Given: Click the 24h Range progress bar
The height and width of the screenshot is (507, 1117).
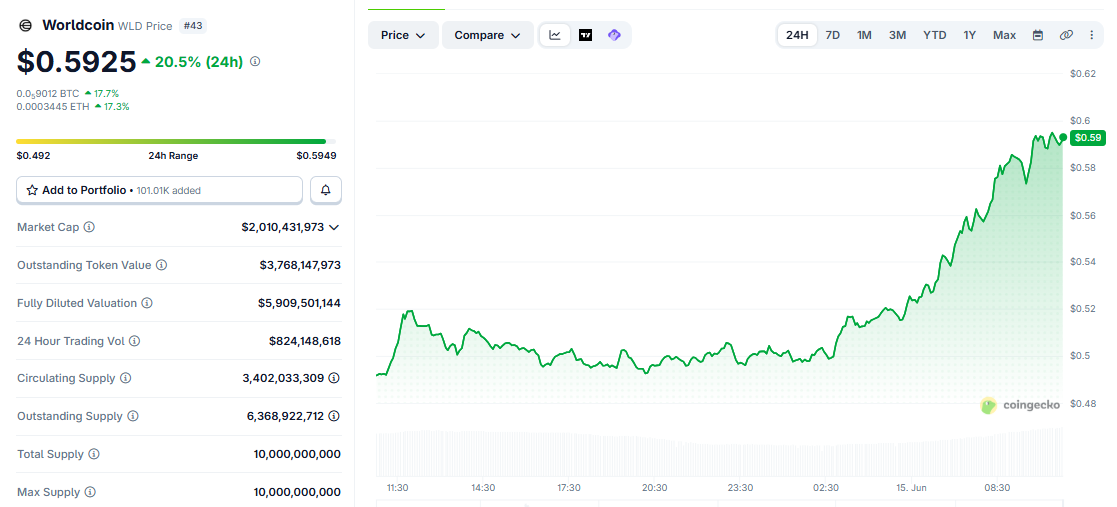Looking at the screenshot, I should point(176,142).
